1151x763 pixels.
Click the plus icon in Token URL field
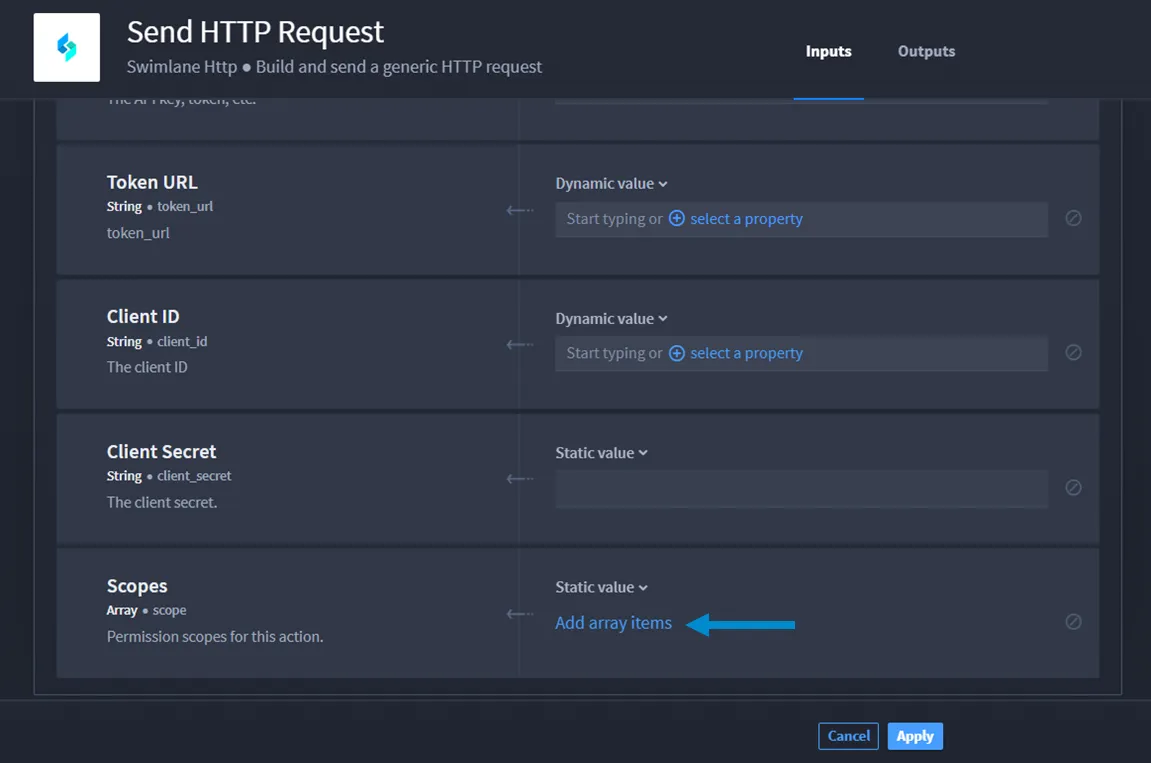click(677, 219)
